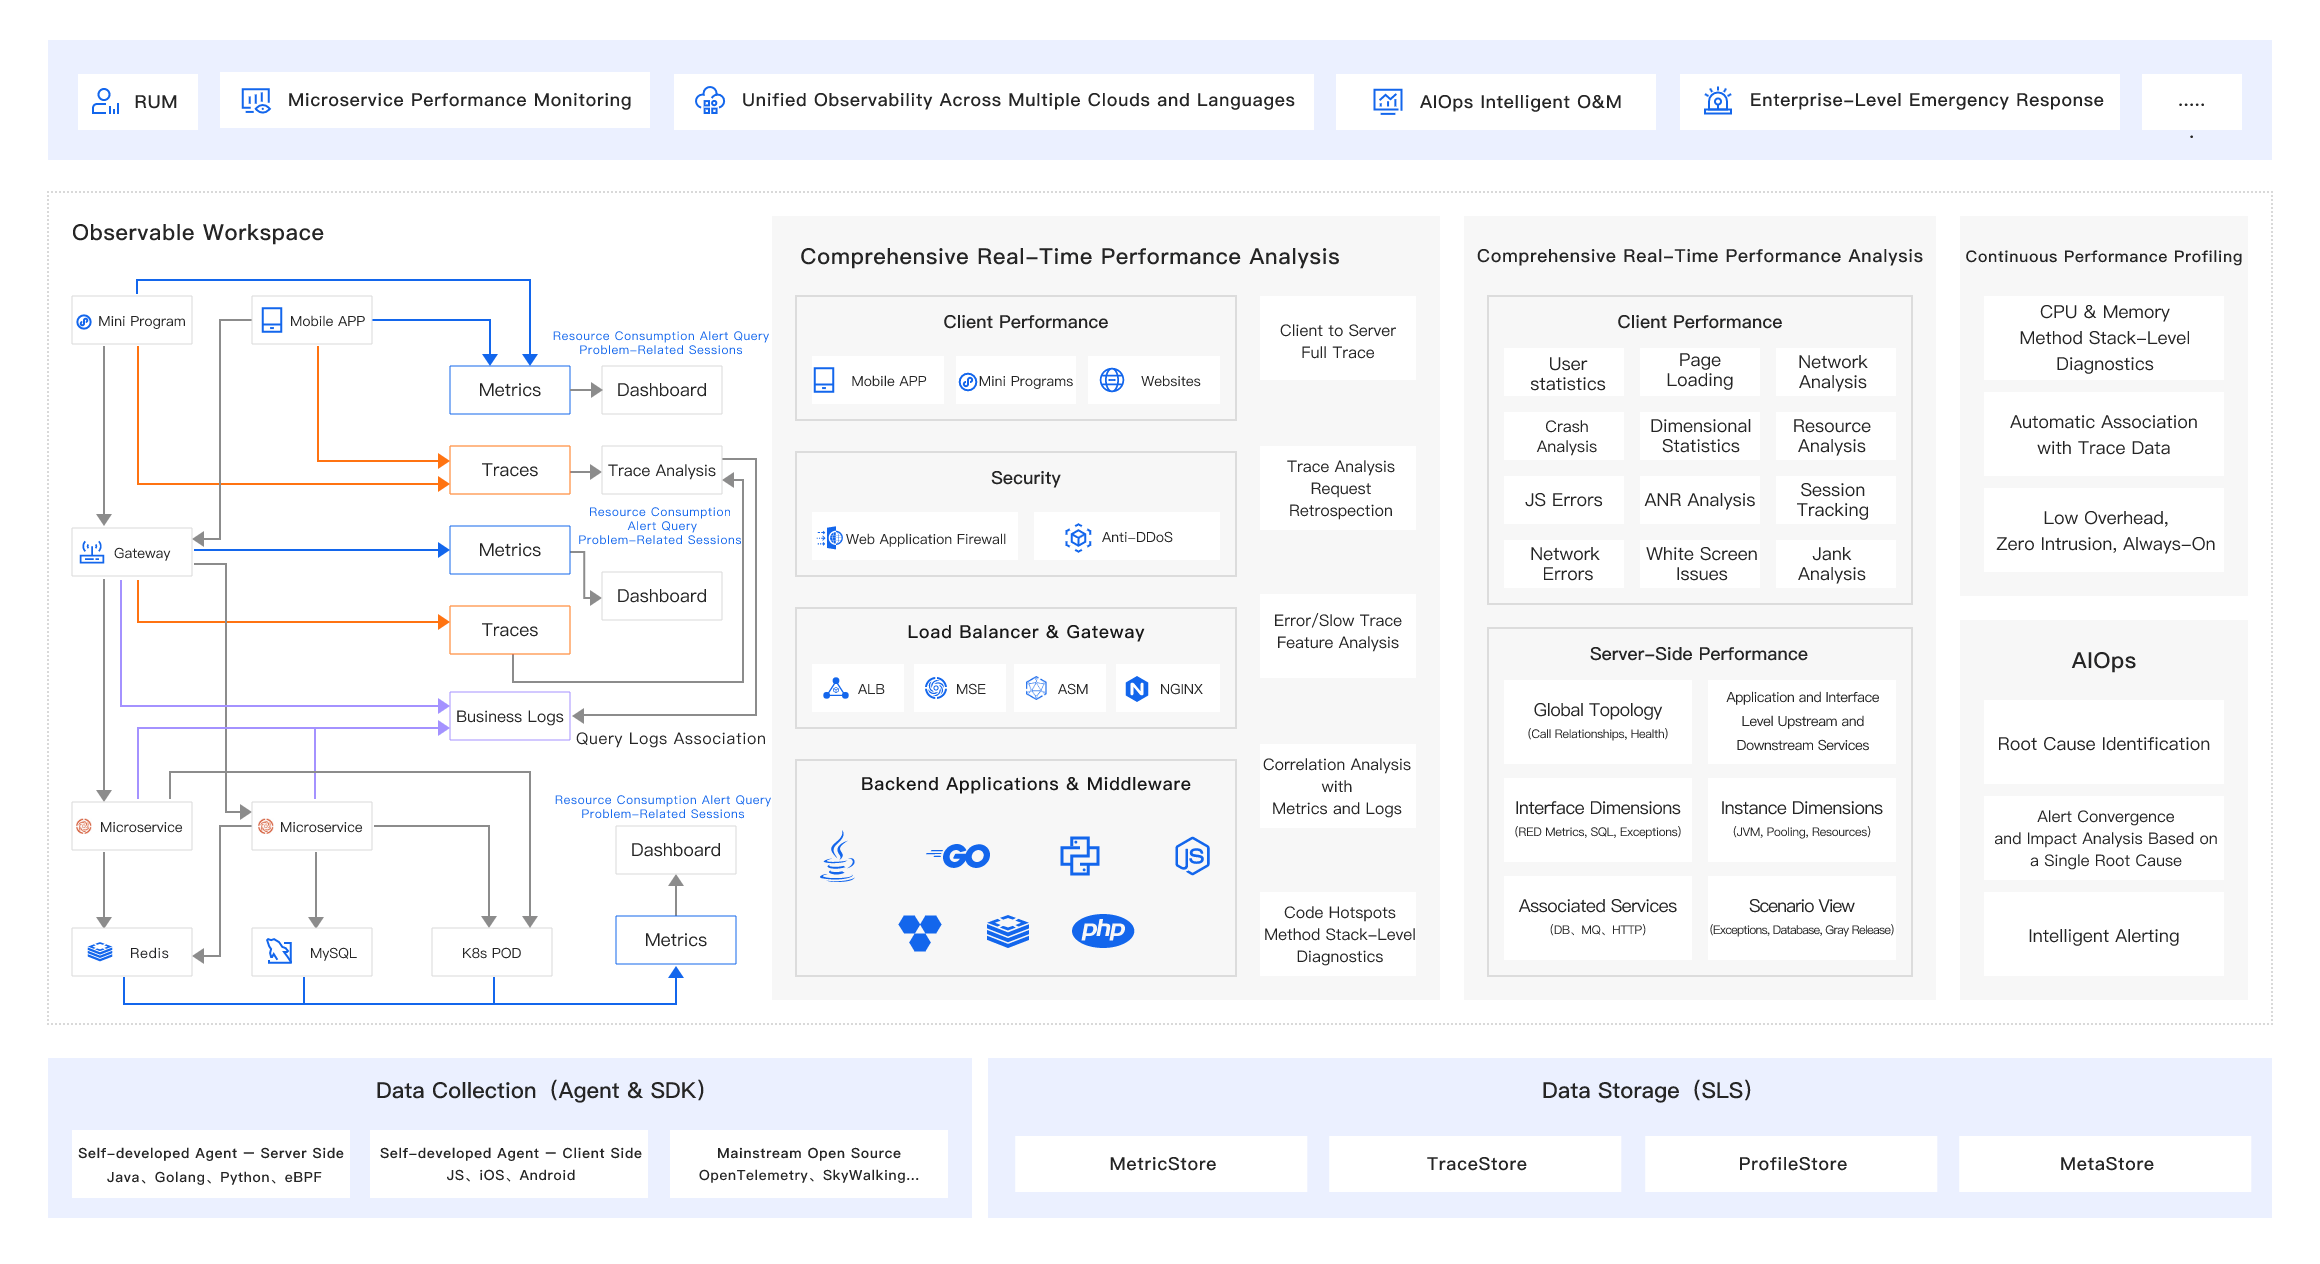The image size is (2320, 1264).
Task: Click the Gateway router icon
Action: (92, 552)
